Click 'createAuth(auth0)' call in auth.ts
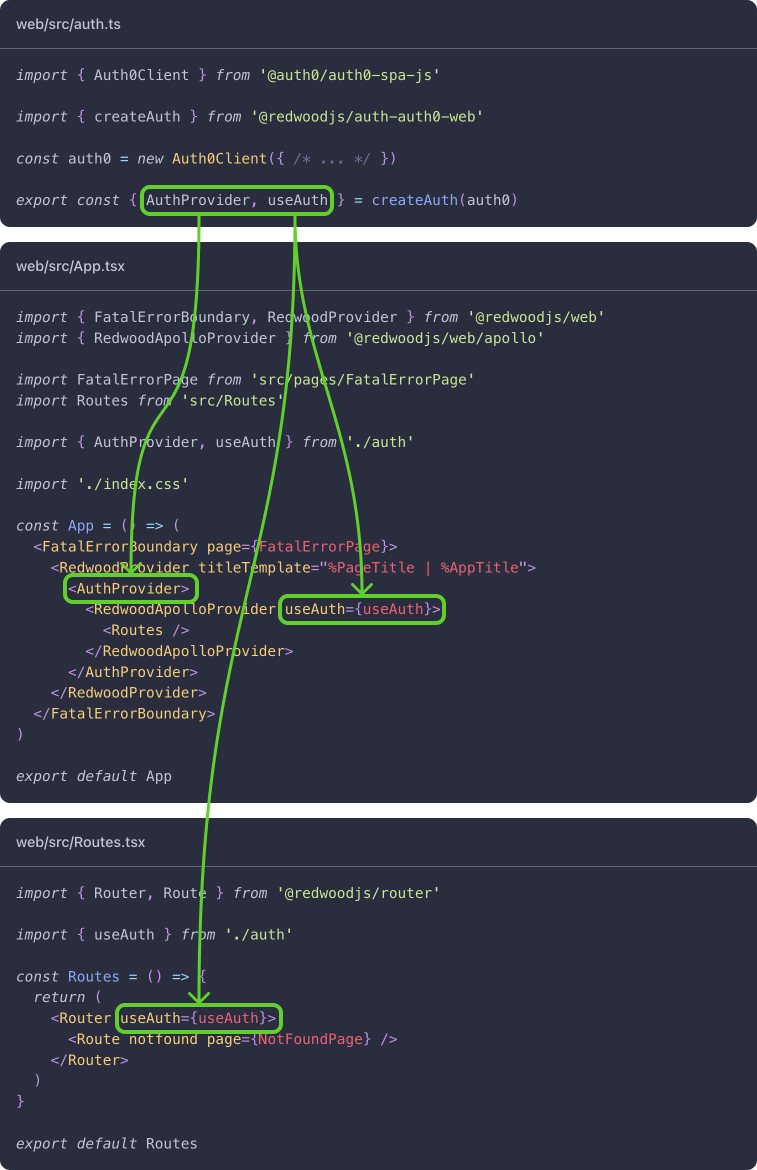 pos(445,200)
